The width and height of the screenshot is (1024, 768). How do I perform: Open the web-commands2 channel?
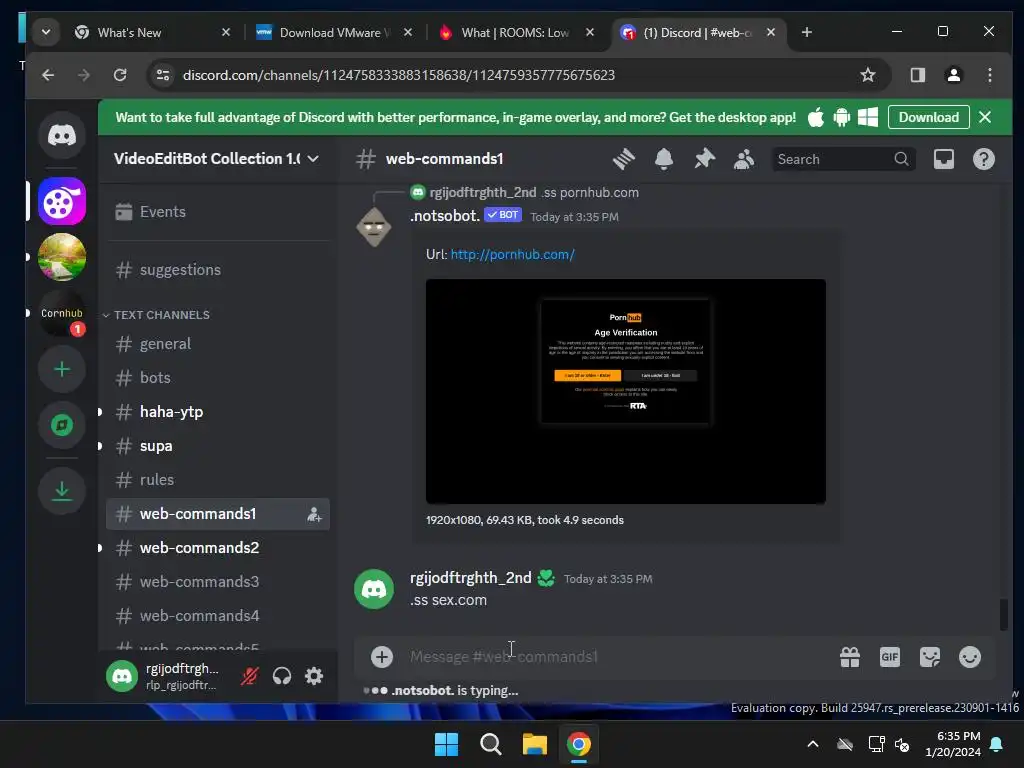click(x=218, y=547)
